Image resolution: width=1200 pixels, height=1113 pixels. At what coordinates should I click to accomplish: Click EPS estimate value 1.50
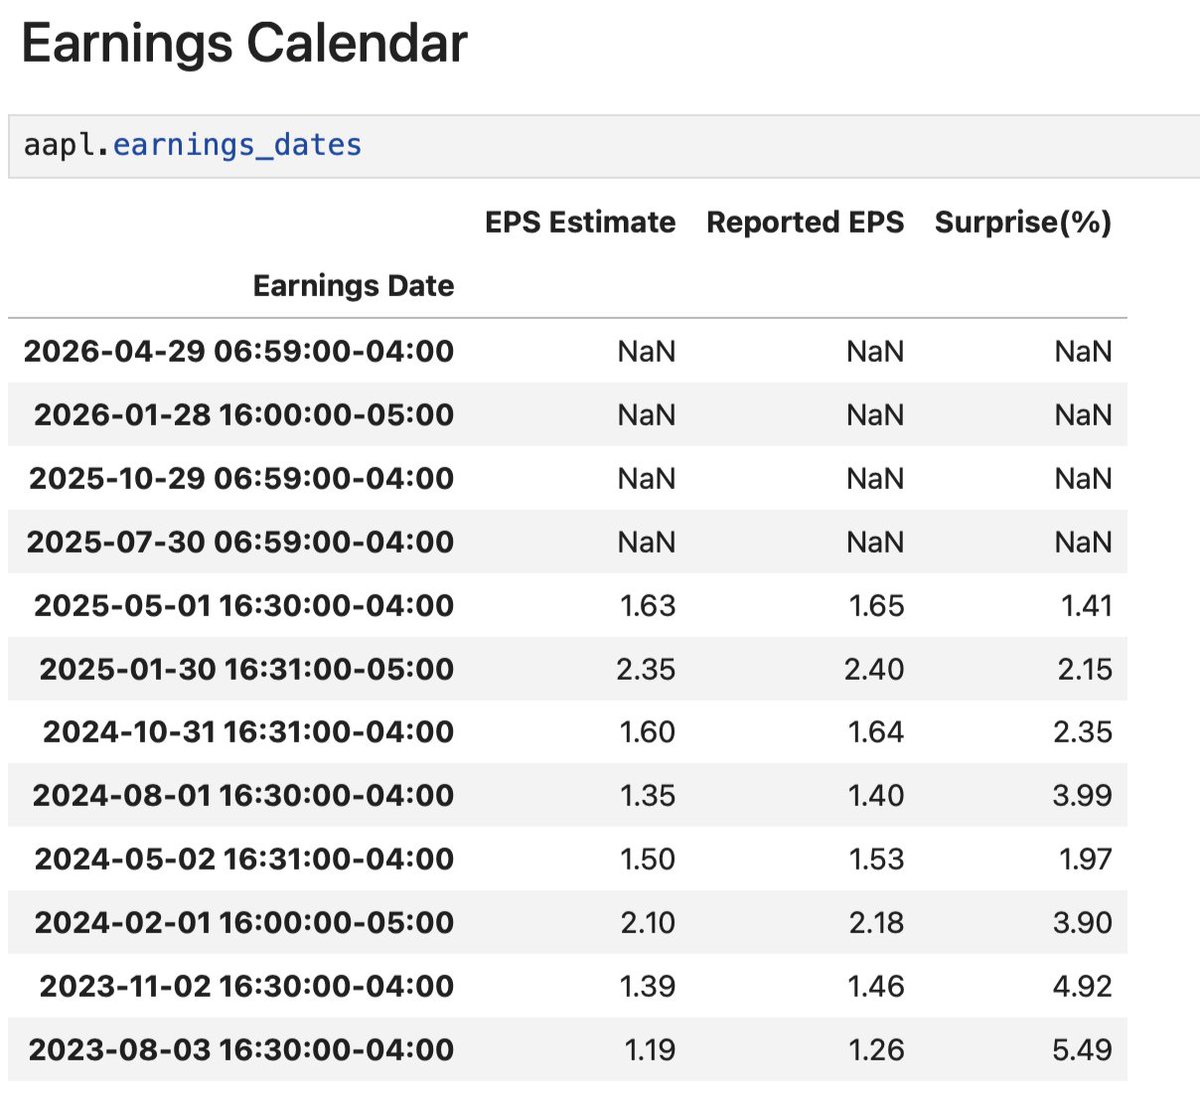click(648, 859)
